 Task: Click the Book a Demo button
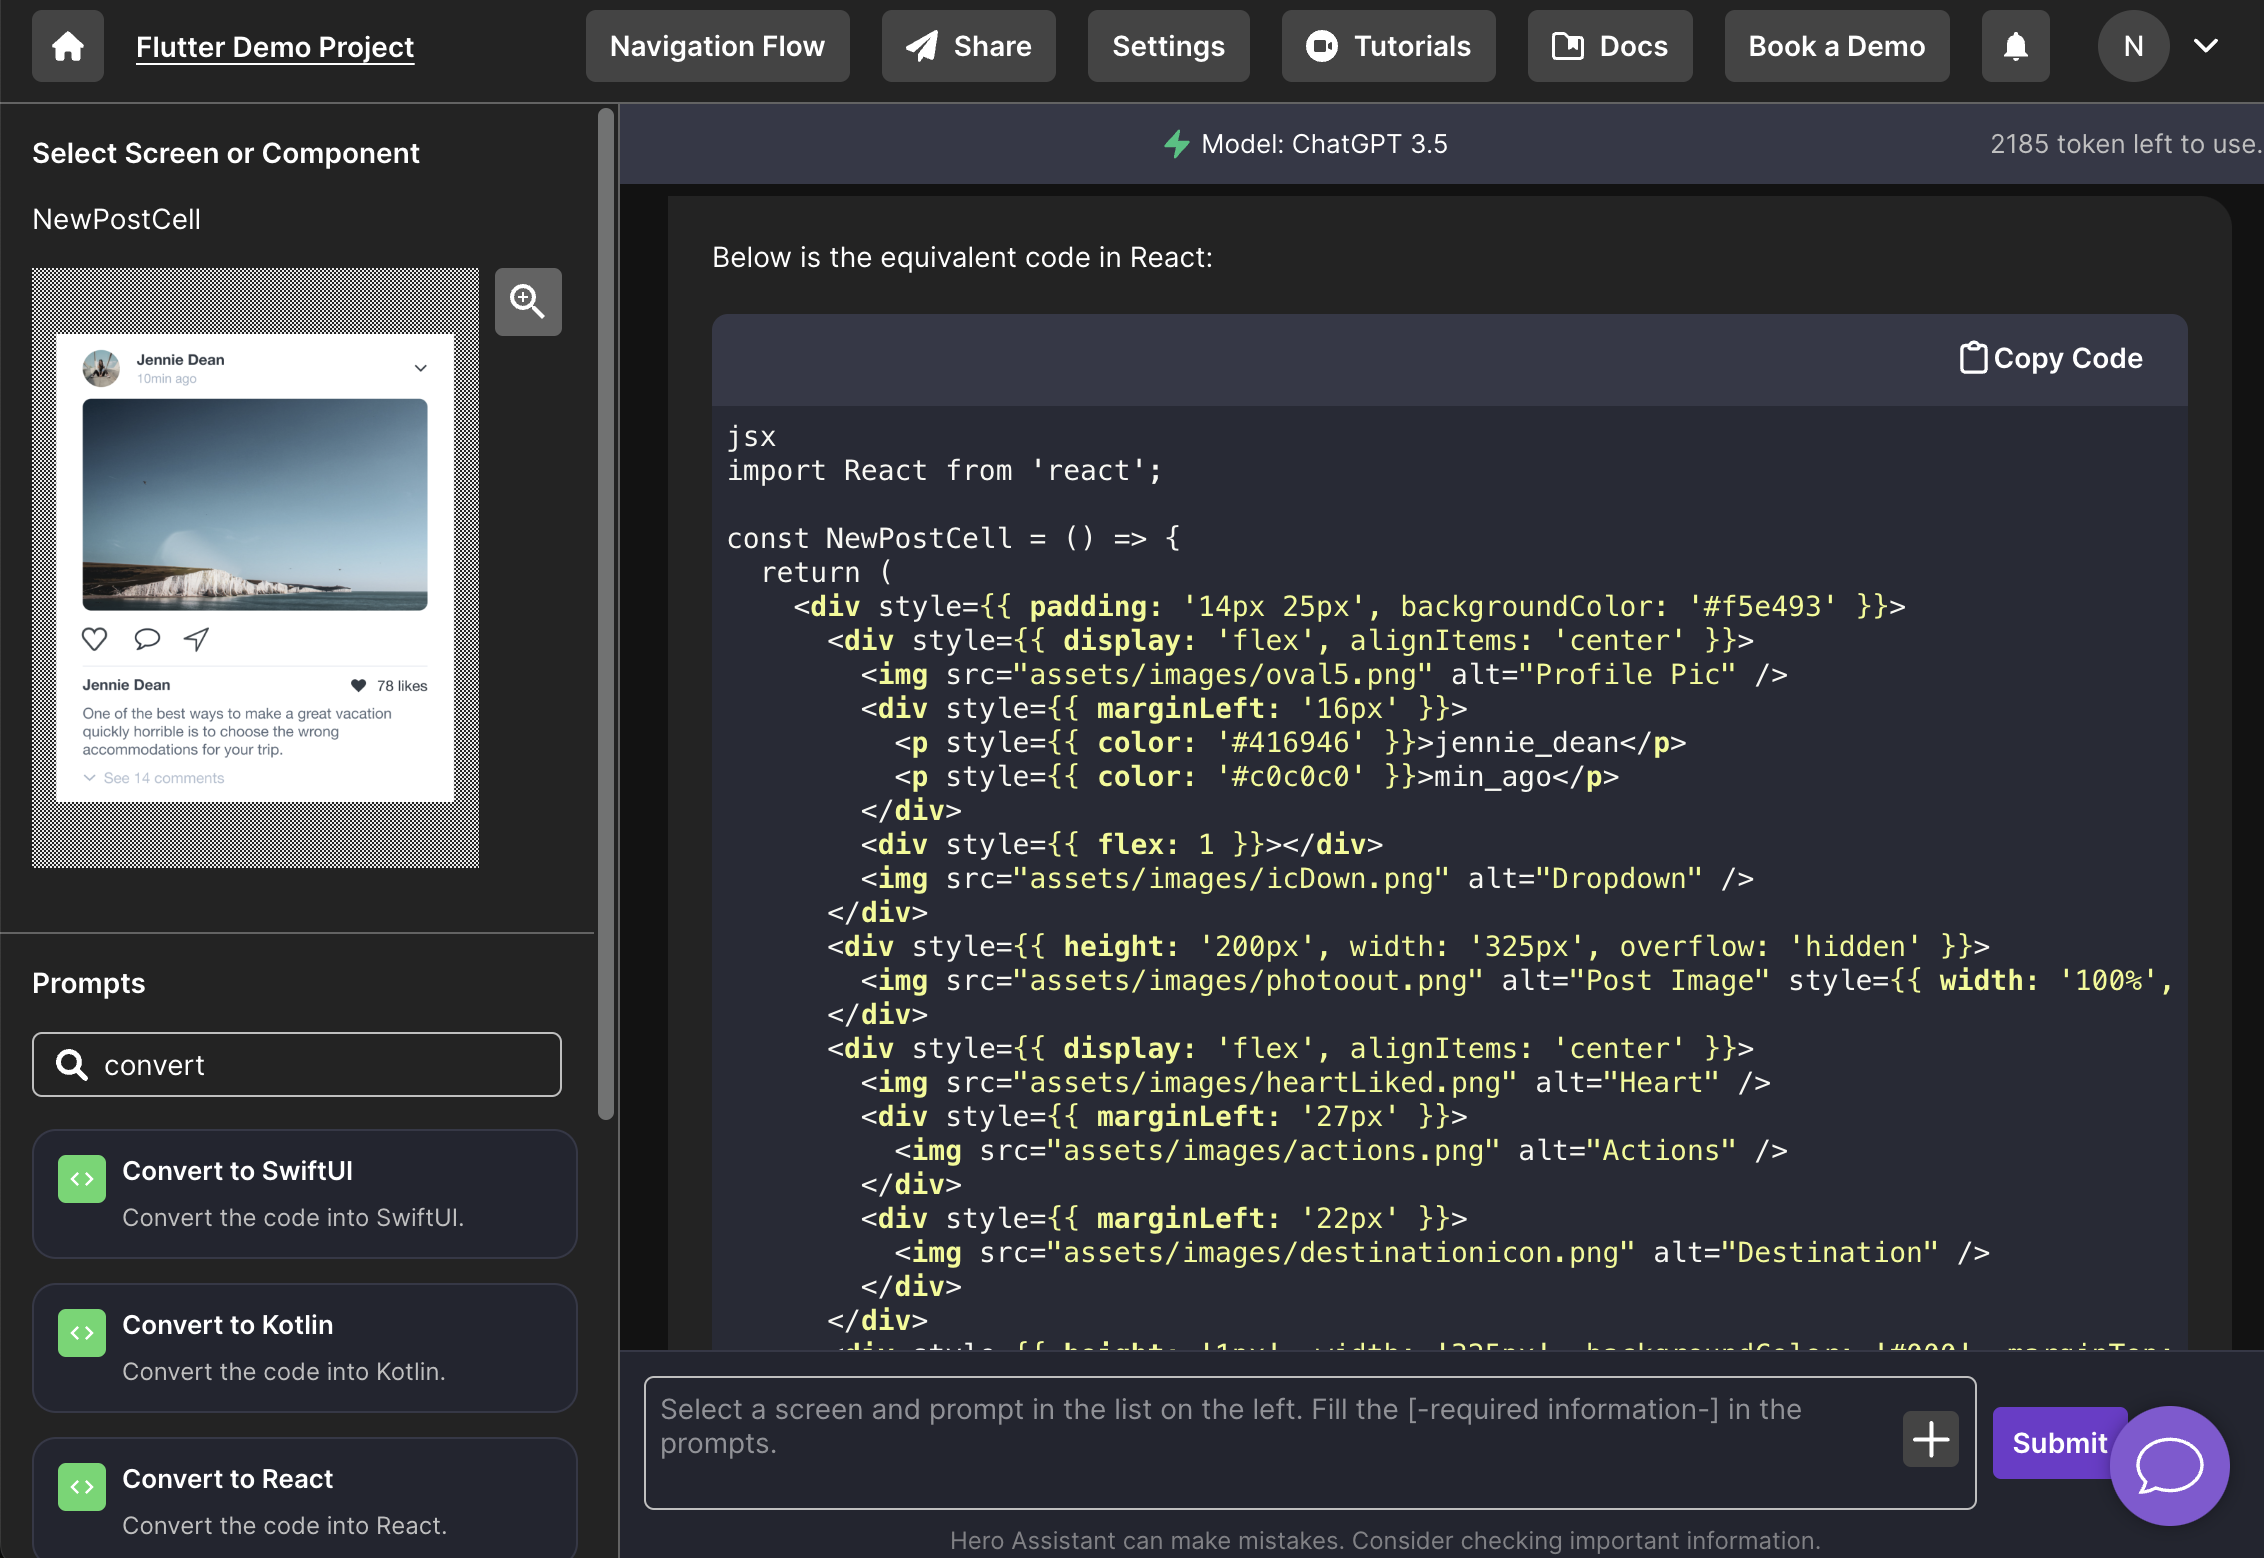(x=1836, y=46)
